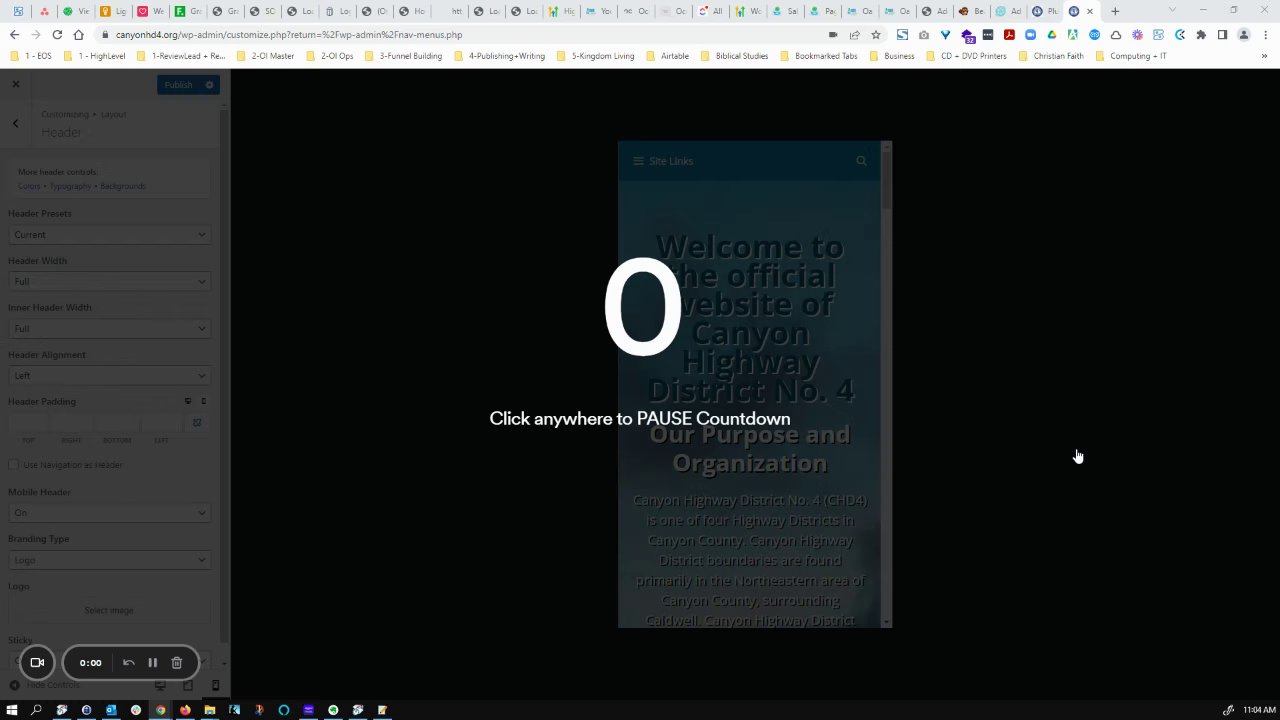
Task: Open File Explorer from the taskbar
Action: coord(210,710)
